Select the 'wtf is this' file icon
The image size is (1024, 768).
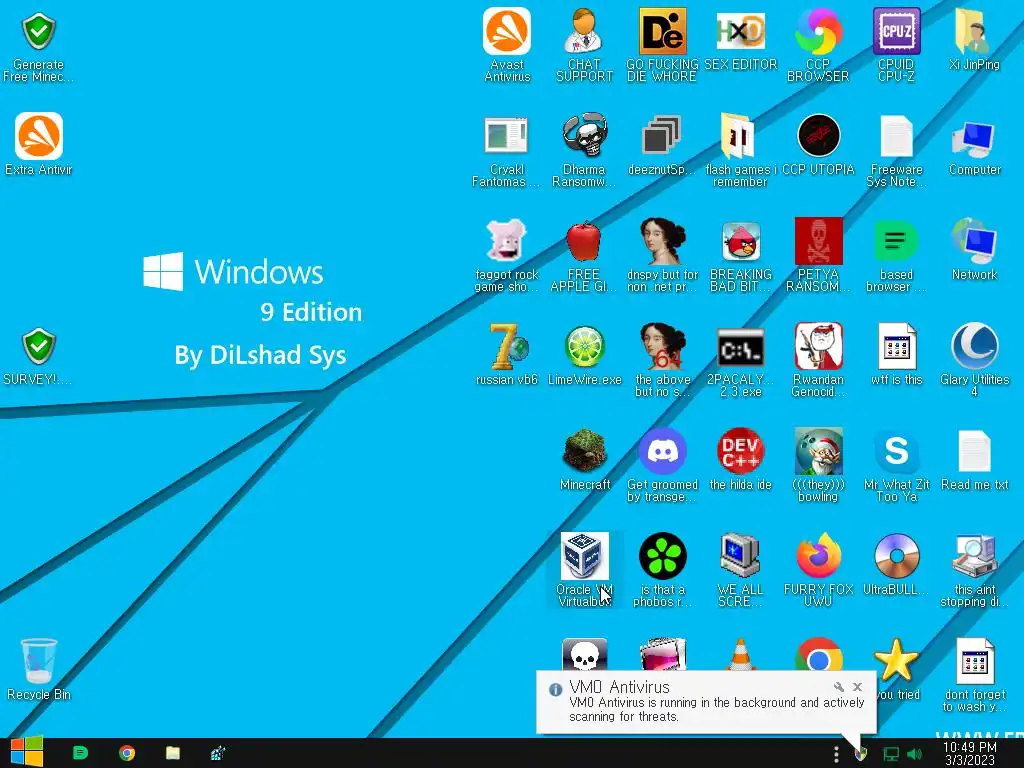coord(896,354)
